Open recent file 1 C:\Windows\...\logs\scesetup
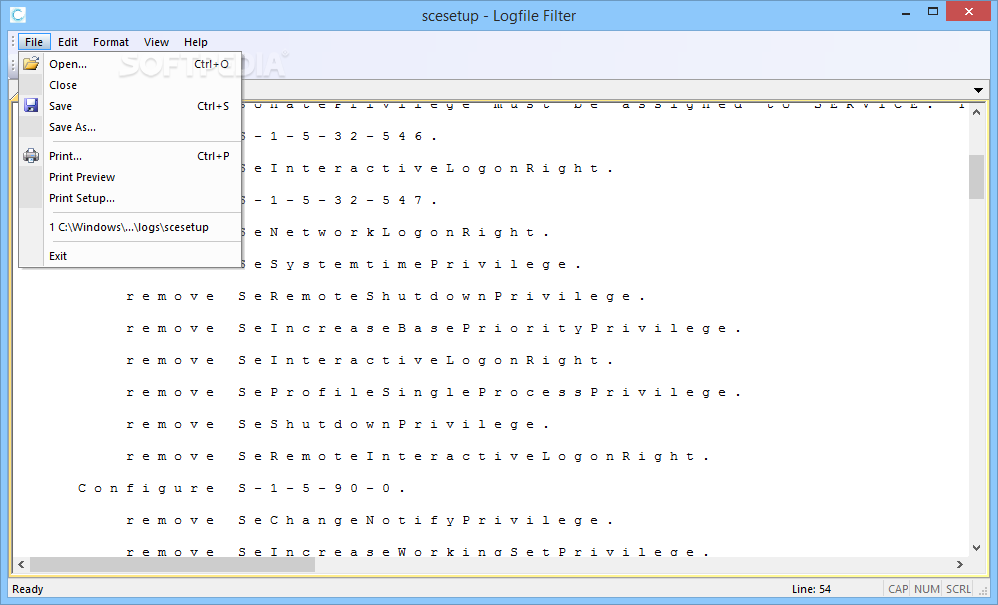The image size is (998, 605). coord(130,226)
